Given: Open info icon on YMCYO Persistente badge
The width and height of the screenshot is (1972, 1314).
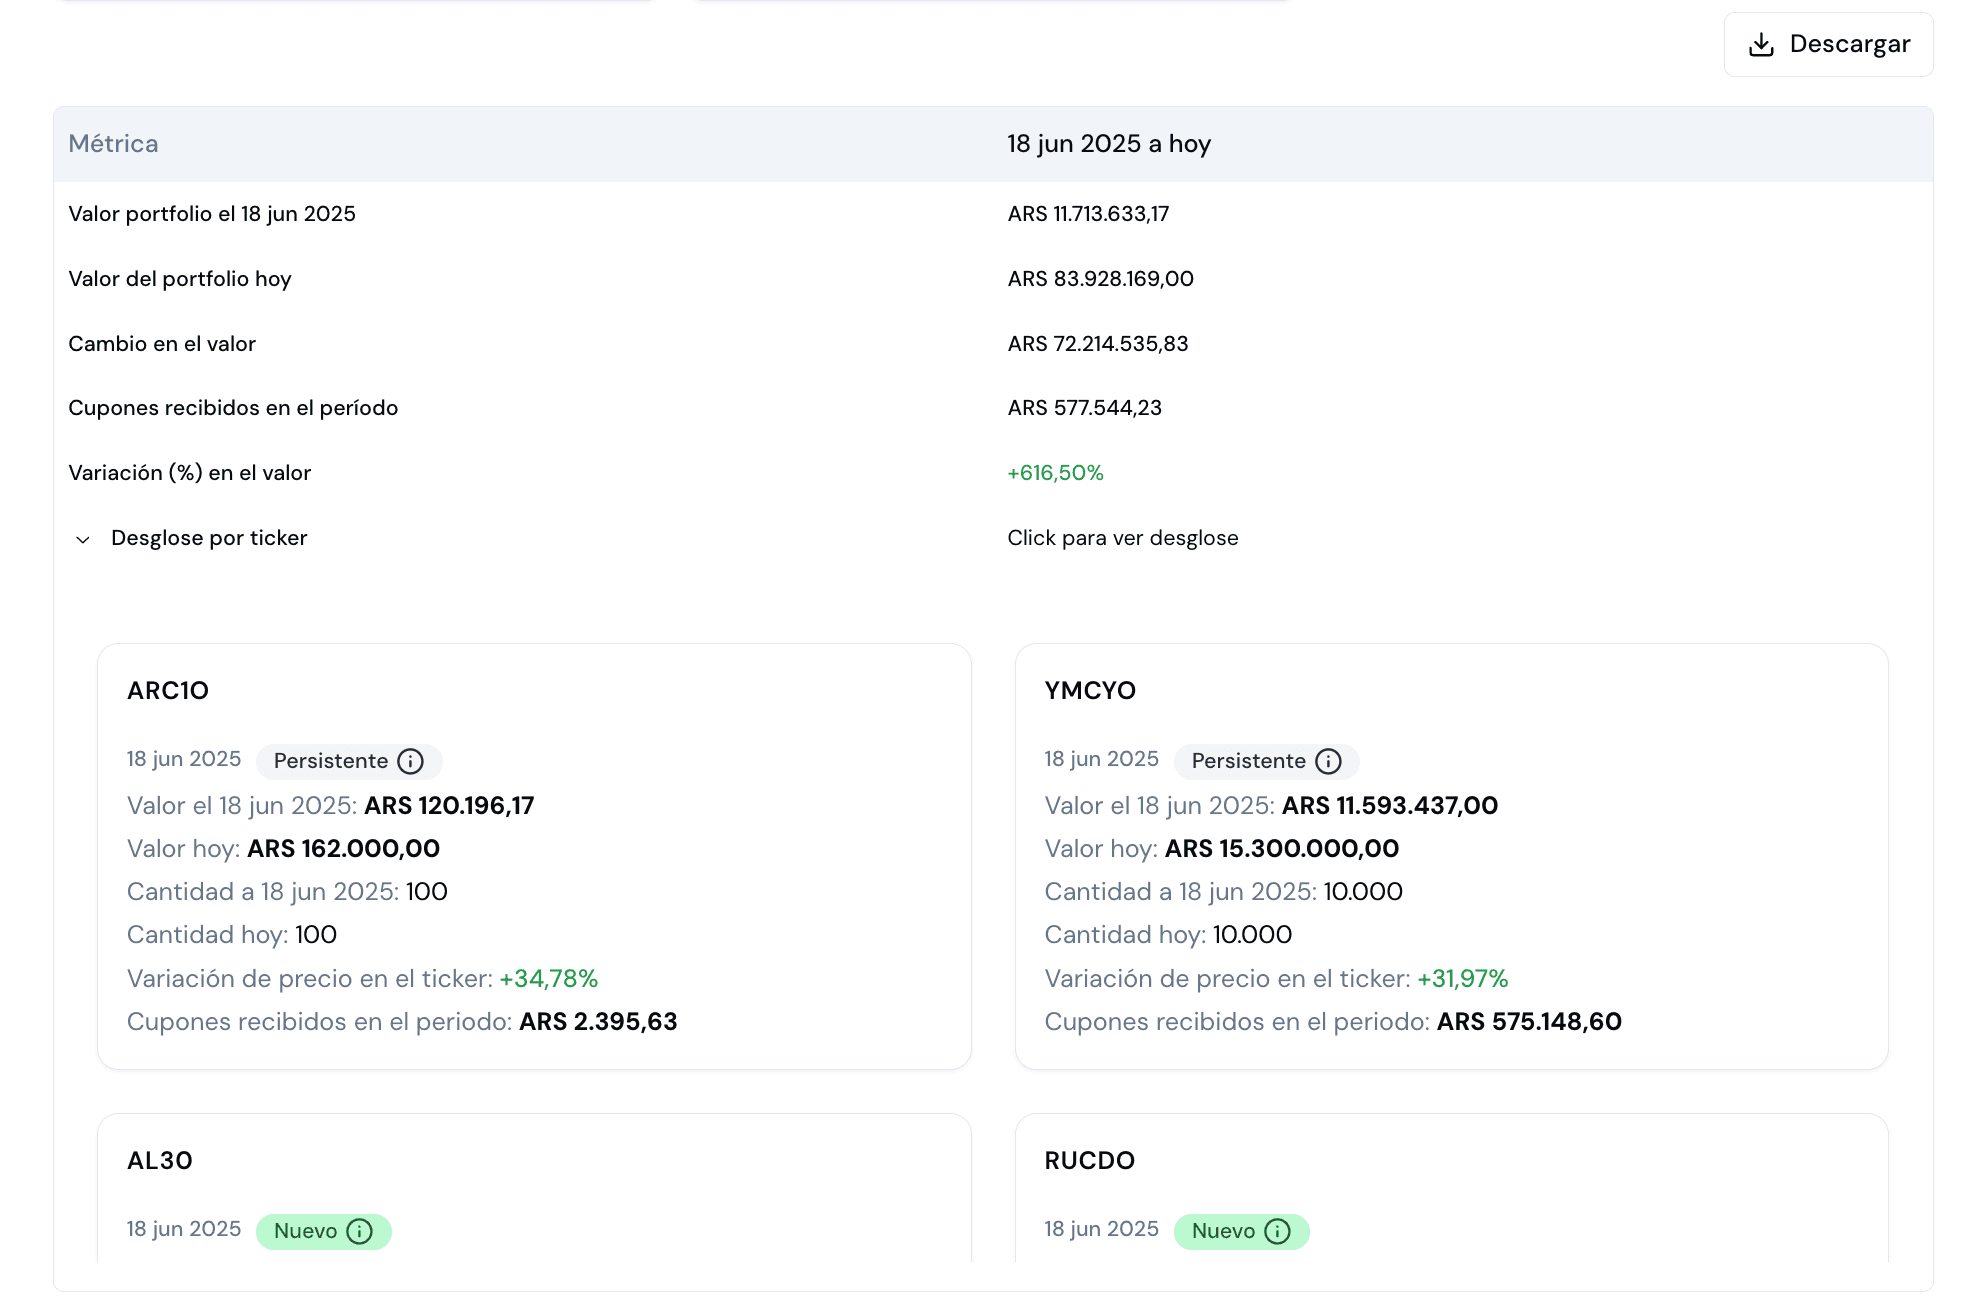Looking at the screenshot, I should [1328, 761].
